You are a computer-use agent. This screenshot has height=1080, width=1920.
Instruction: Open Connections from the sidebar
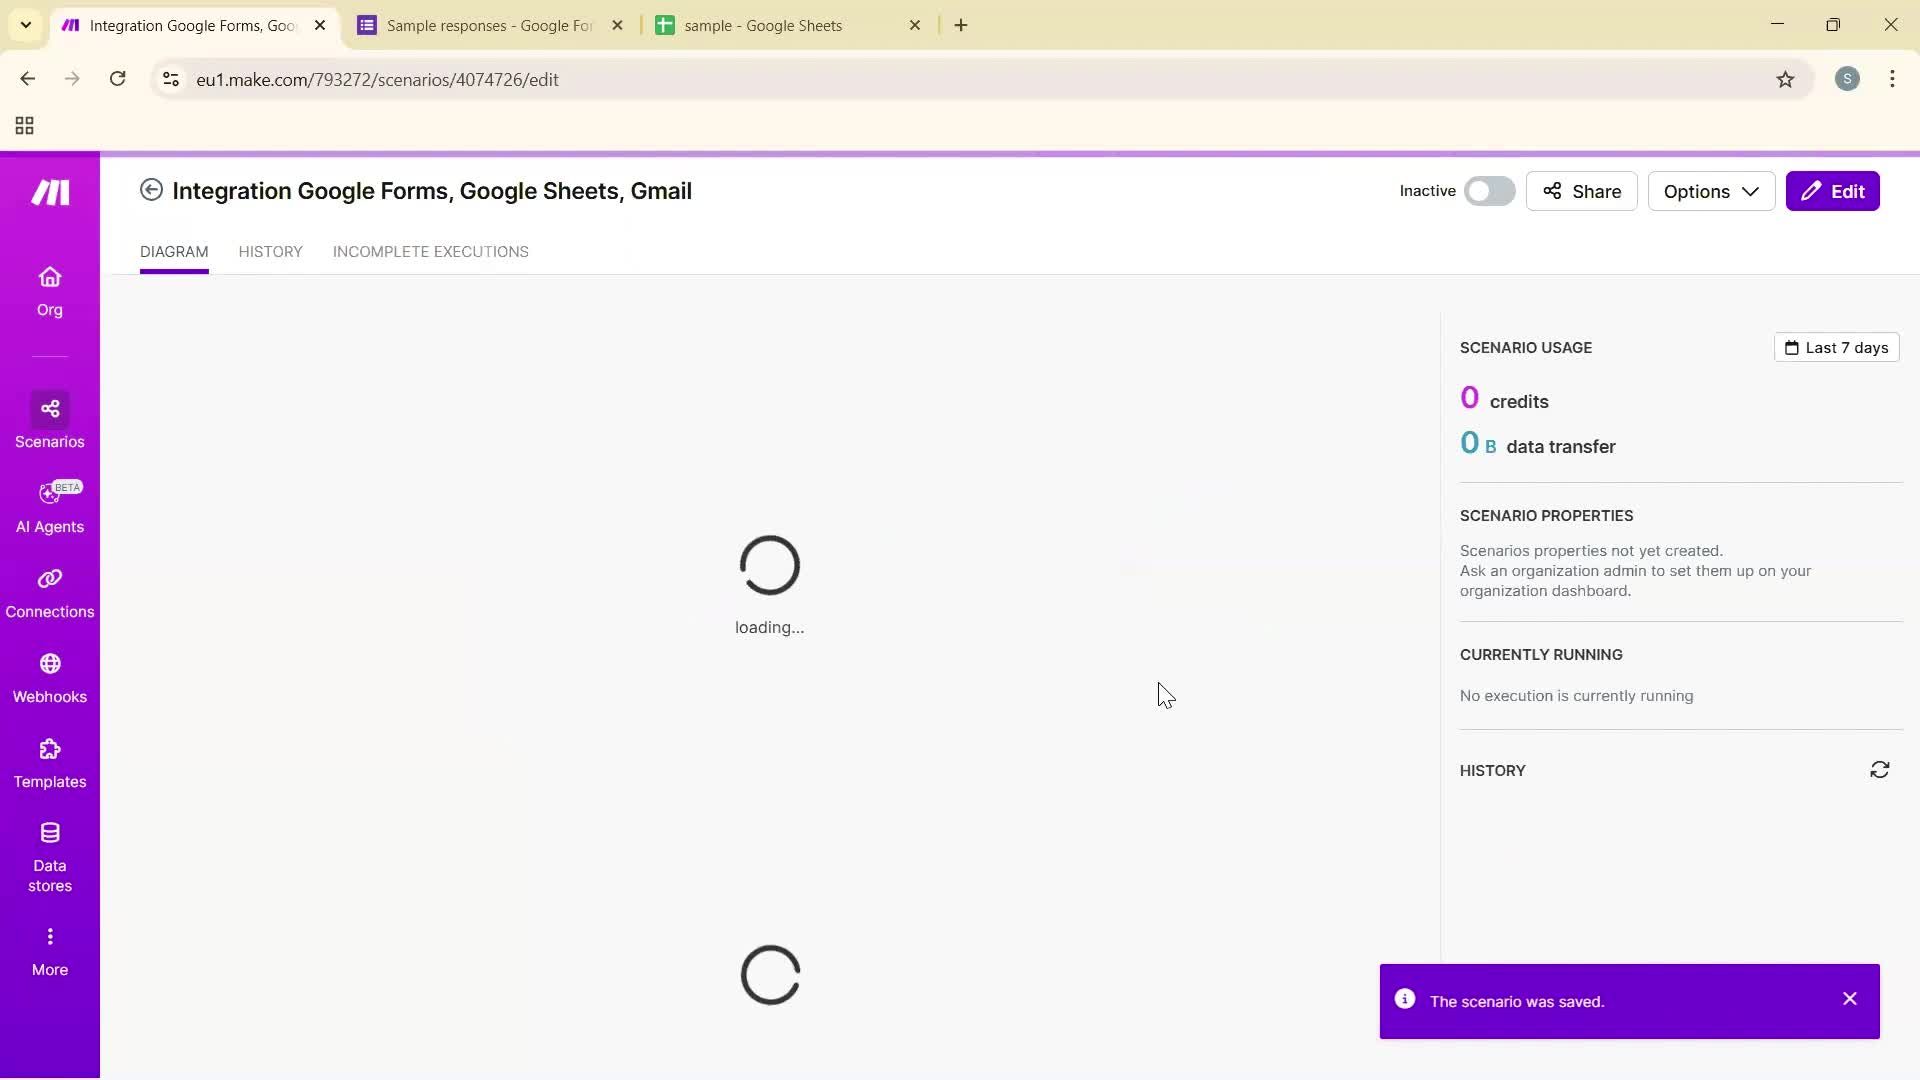50,592
